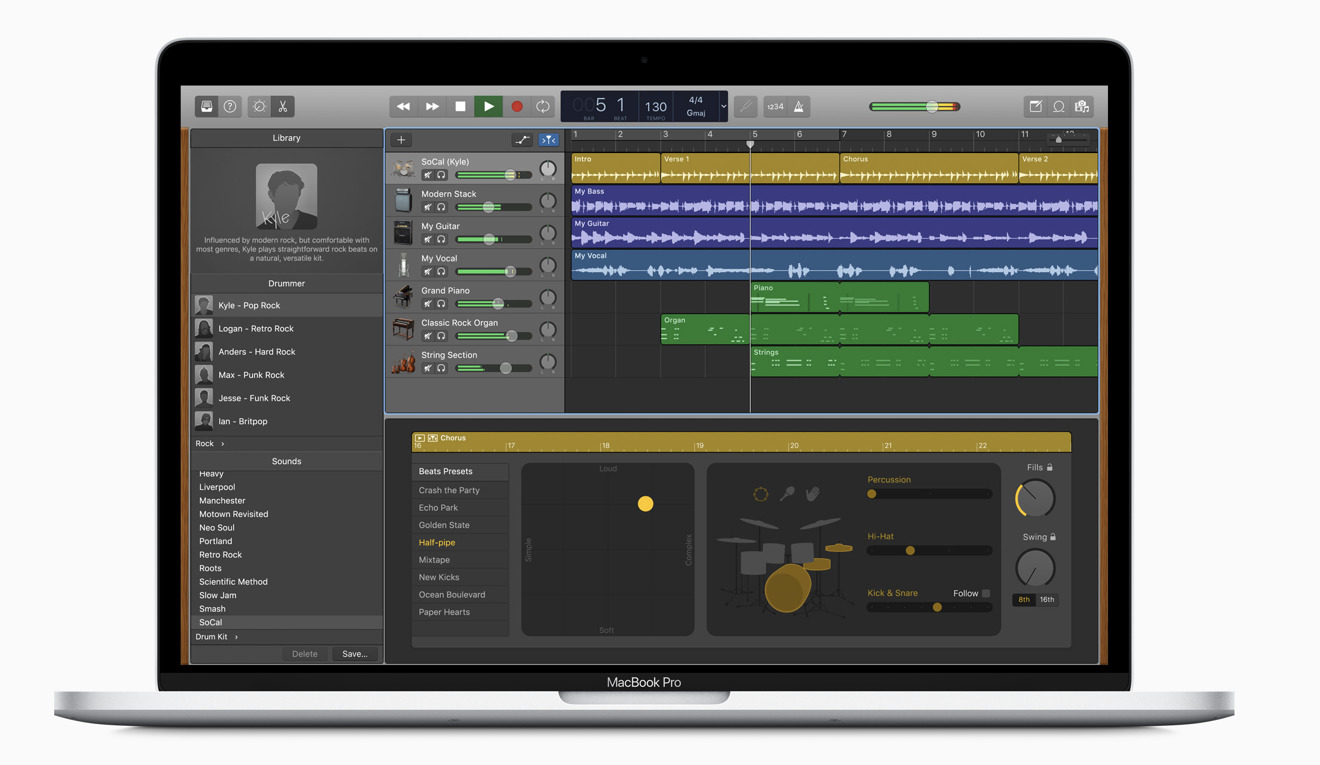Toggle the blue Catch playhead button
This screenshot has height=765, width=1320.
(548, 140)
